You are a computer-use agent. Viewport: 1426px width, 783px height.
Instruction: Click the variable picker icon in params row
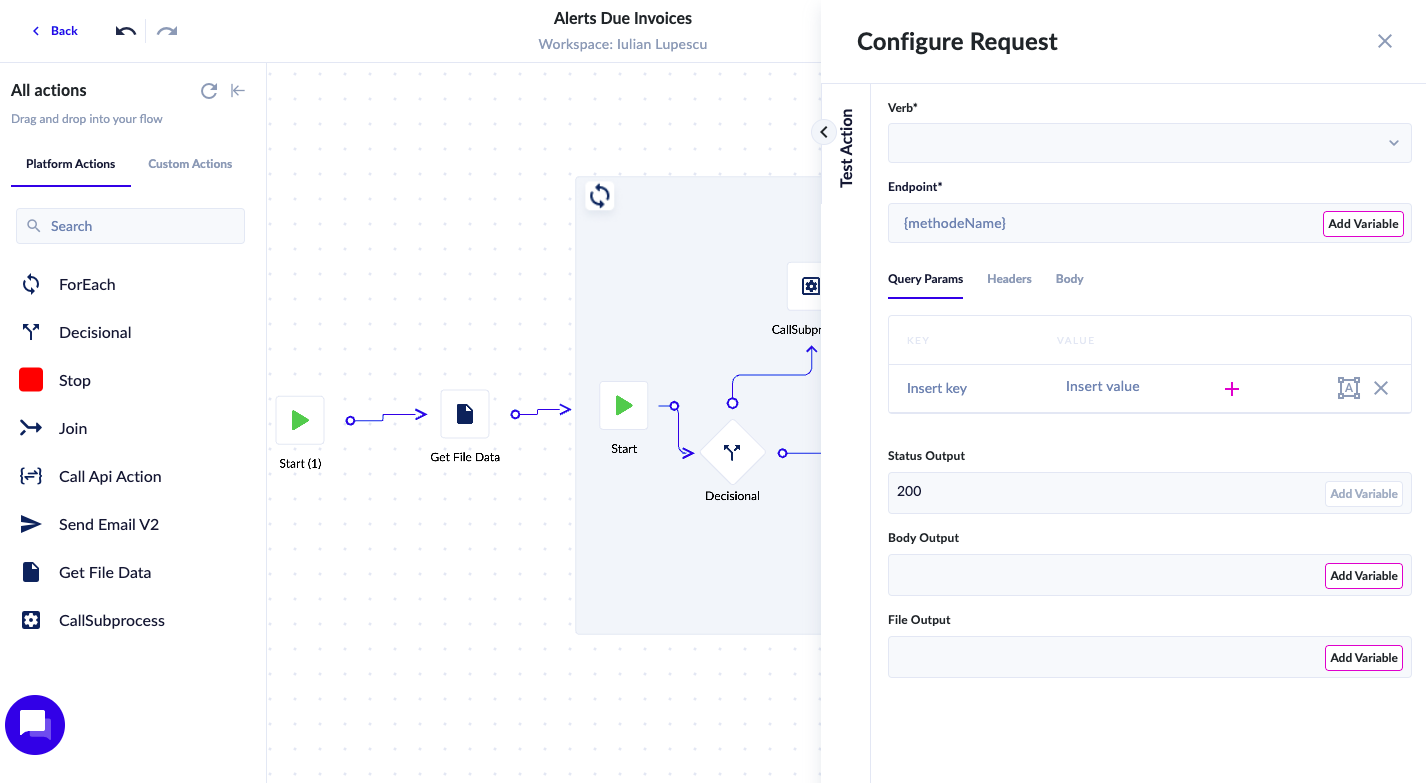pos(1348,388)
